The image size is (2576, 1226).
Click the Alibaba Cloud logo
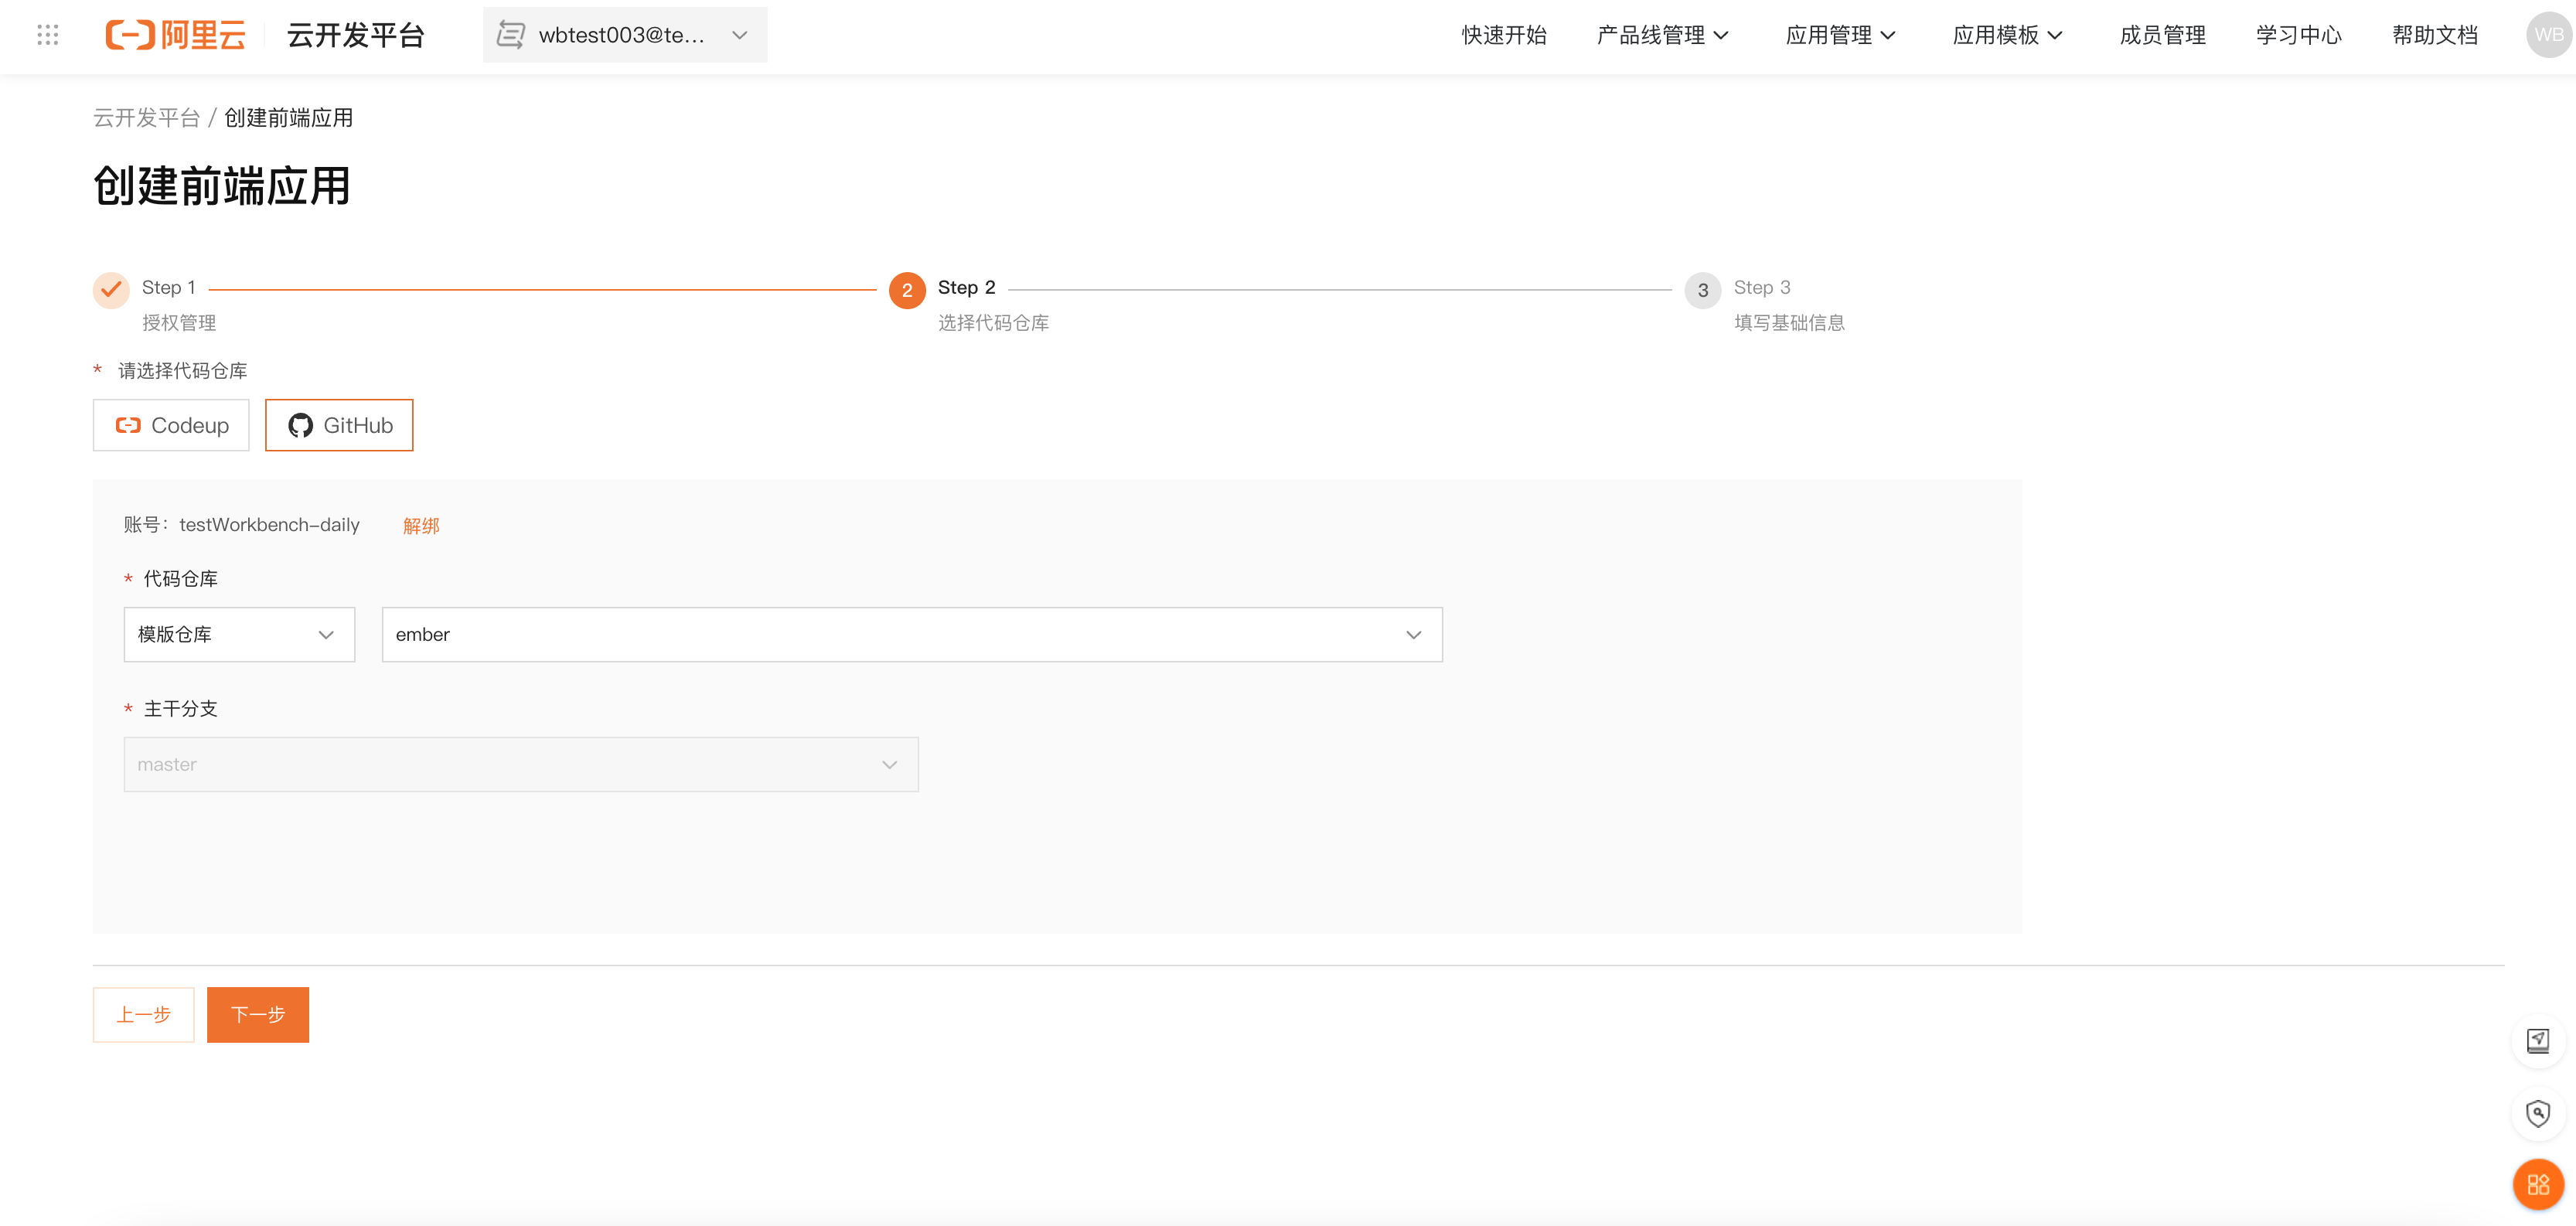175,34
